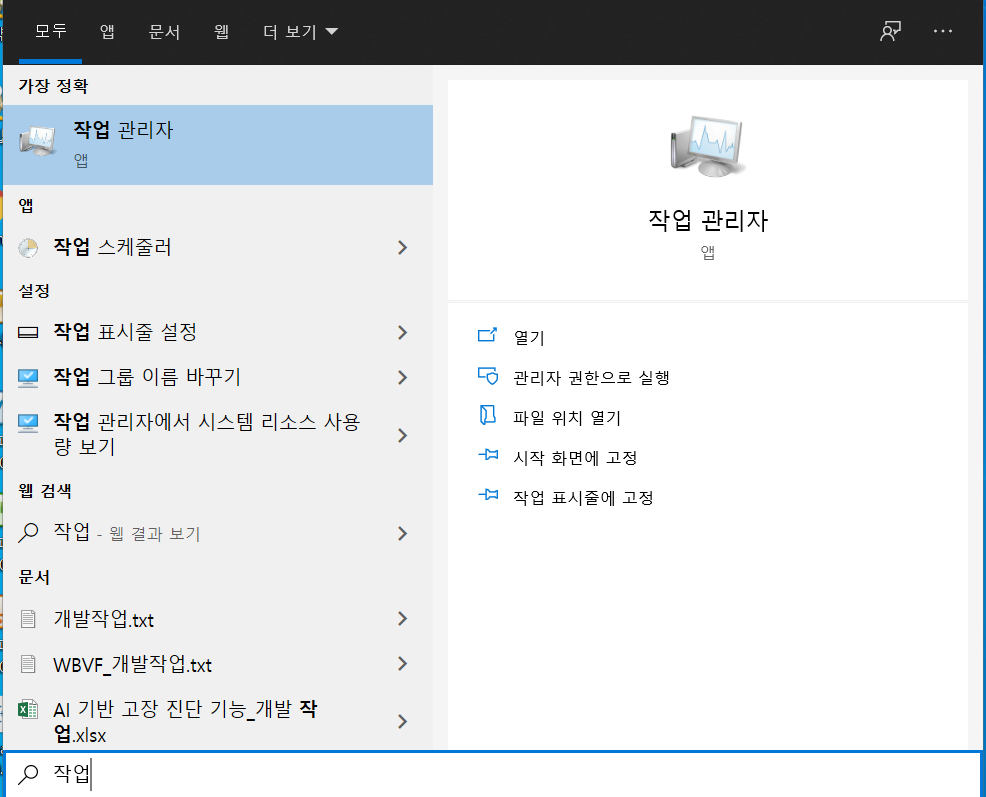The width and height of the screenshot is (986, 797).
Task: Choose 작업 표시줄에 고정
Action: tap(584, 498)
